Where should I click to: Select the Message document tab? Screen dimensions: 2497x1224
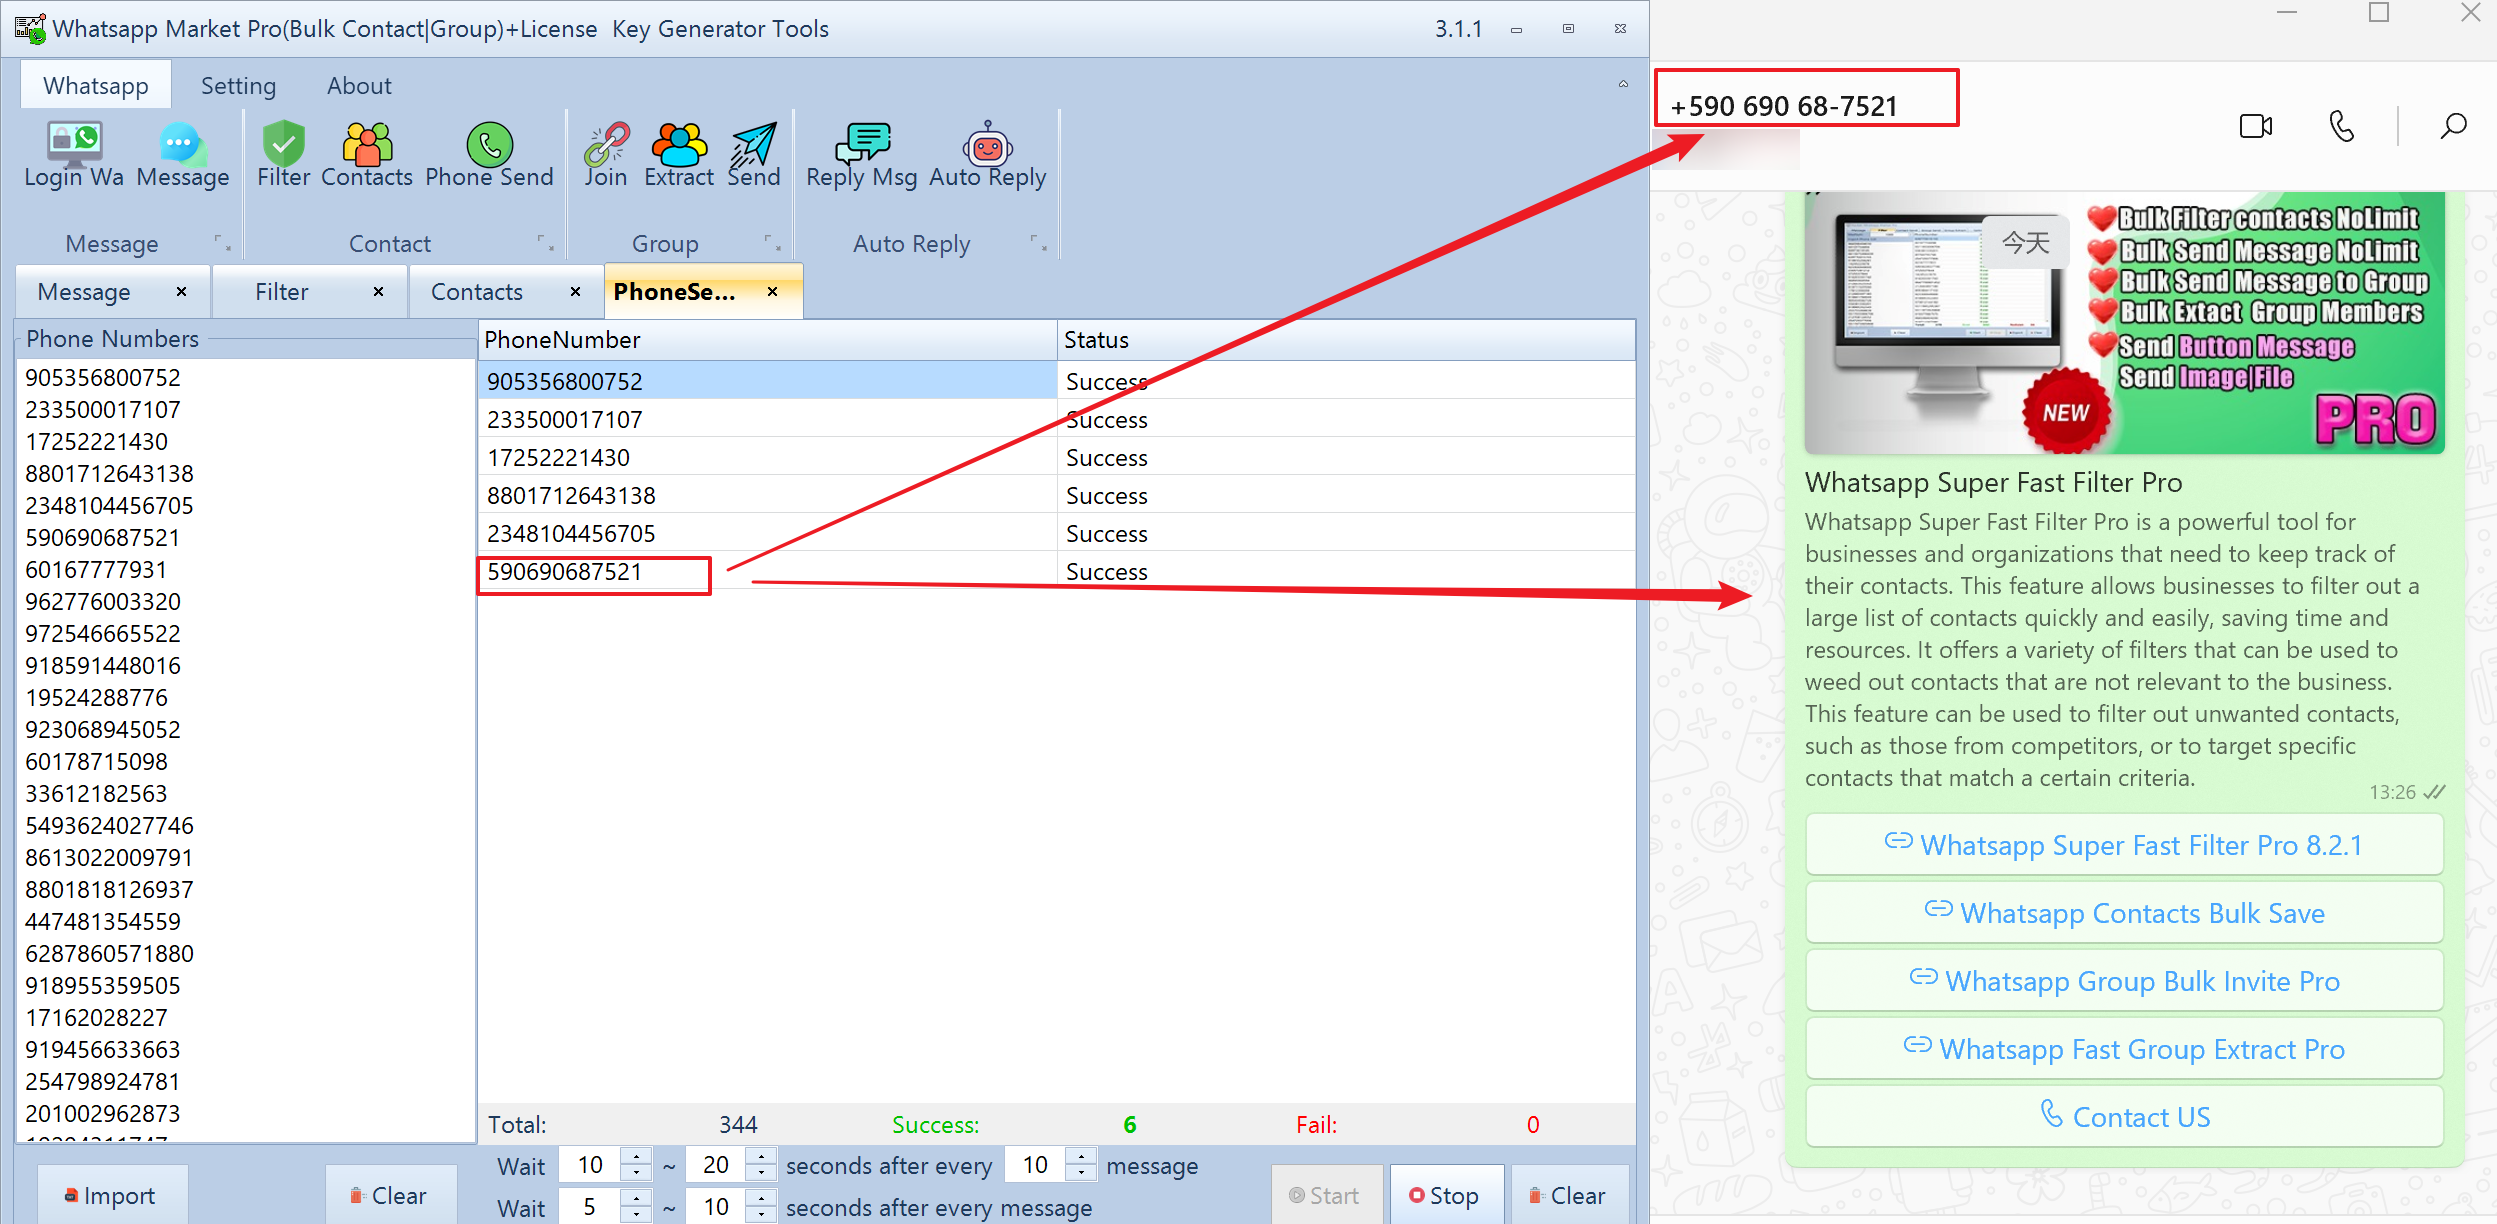[84, 292]
